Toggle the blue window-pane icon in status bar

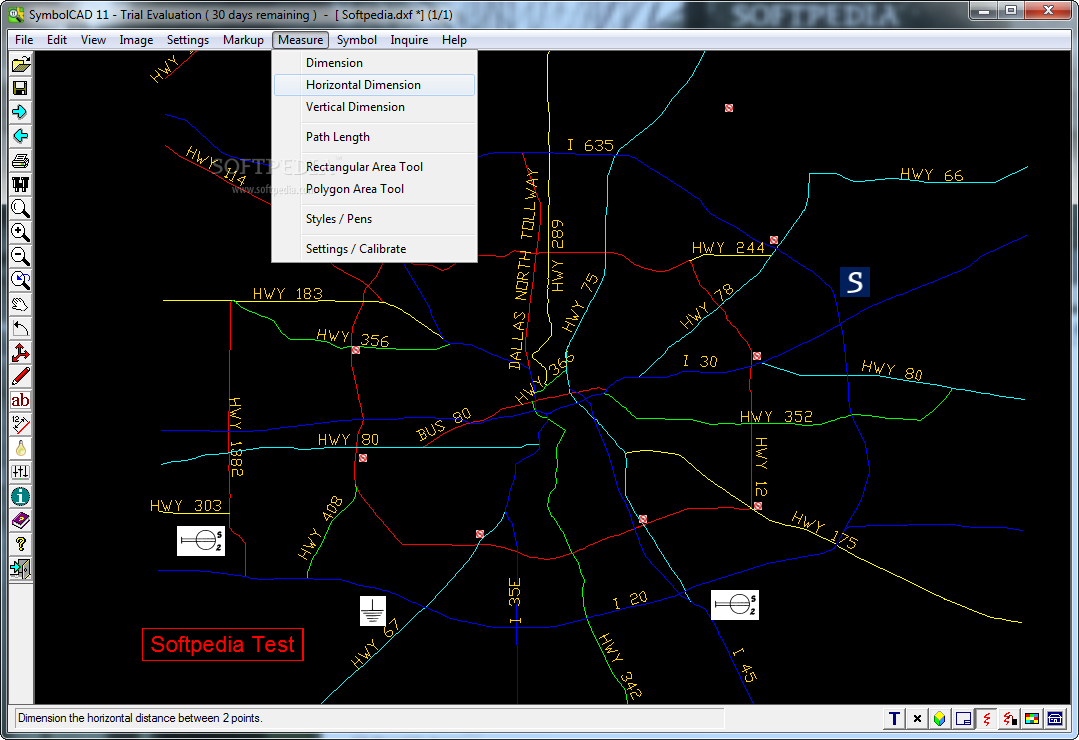pyautogui.click(x=963, y=719)
